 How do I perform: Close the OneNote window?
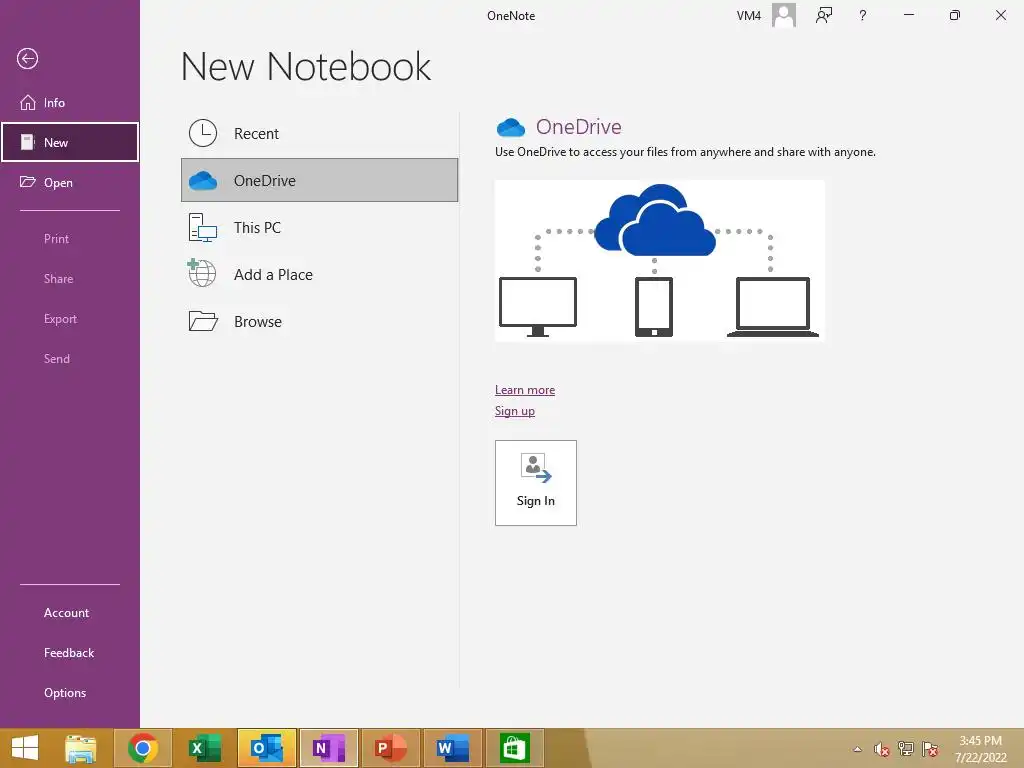click(1000, 15)
